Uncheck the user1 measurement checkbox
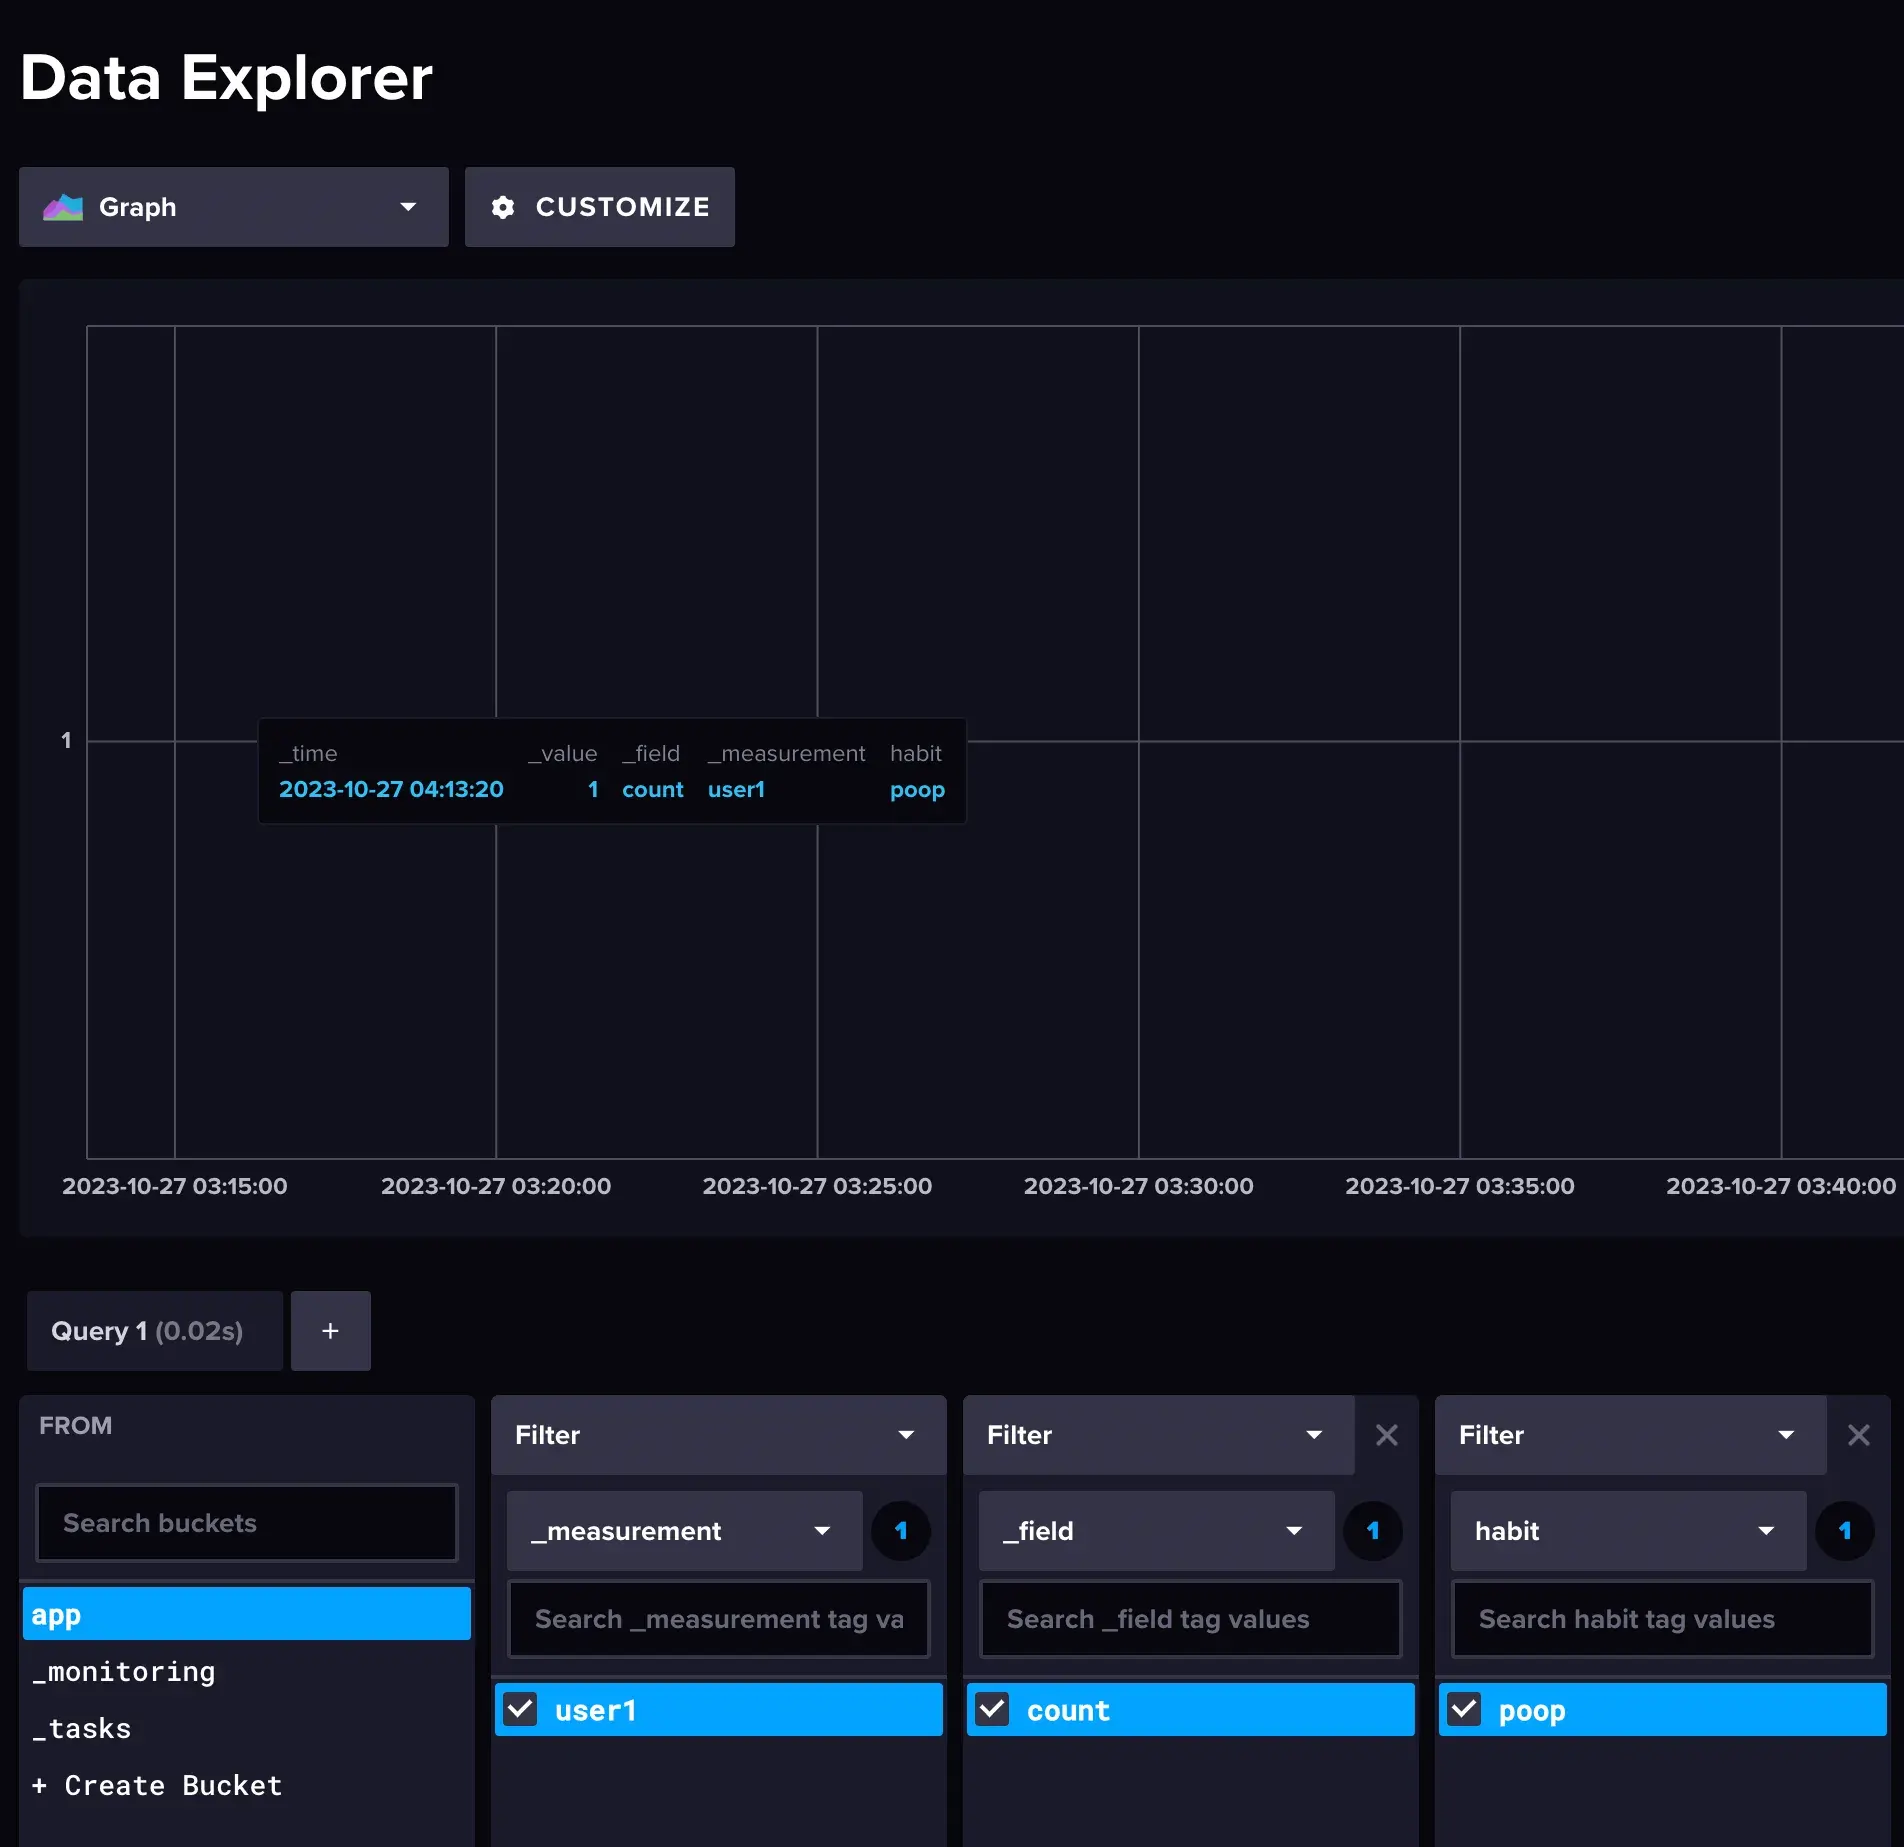The width and height of the screenshot is (1904, 1847). click(x=521, y=1709)
